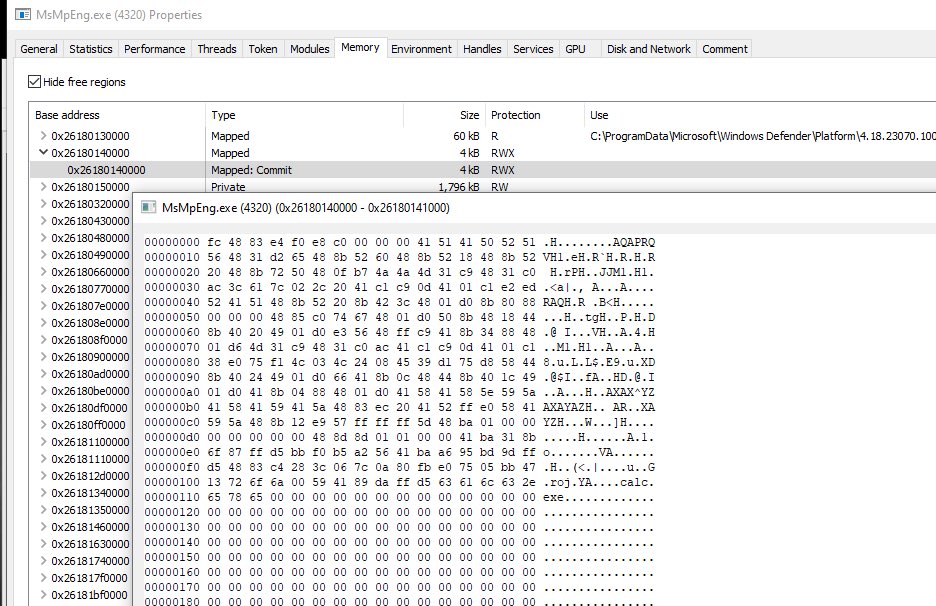The height and width of the screenshot is (606, 936).
Task: Open the General tab
Action: pos(39,49)
